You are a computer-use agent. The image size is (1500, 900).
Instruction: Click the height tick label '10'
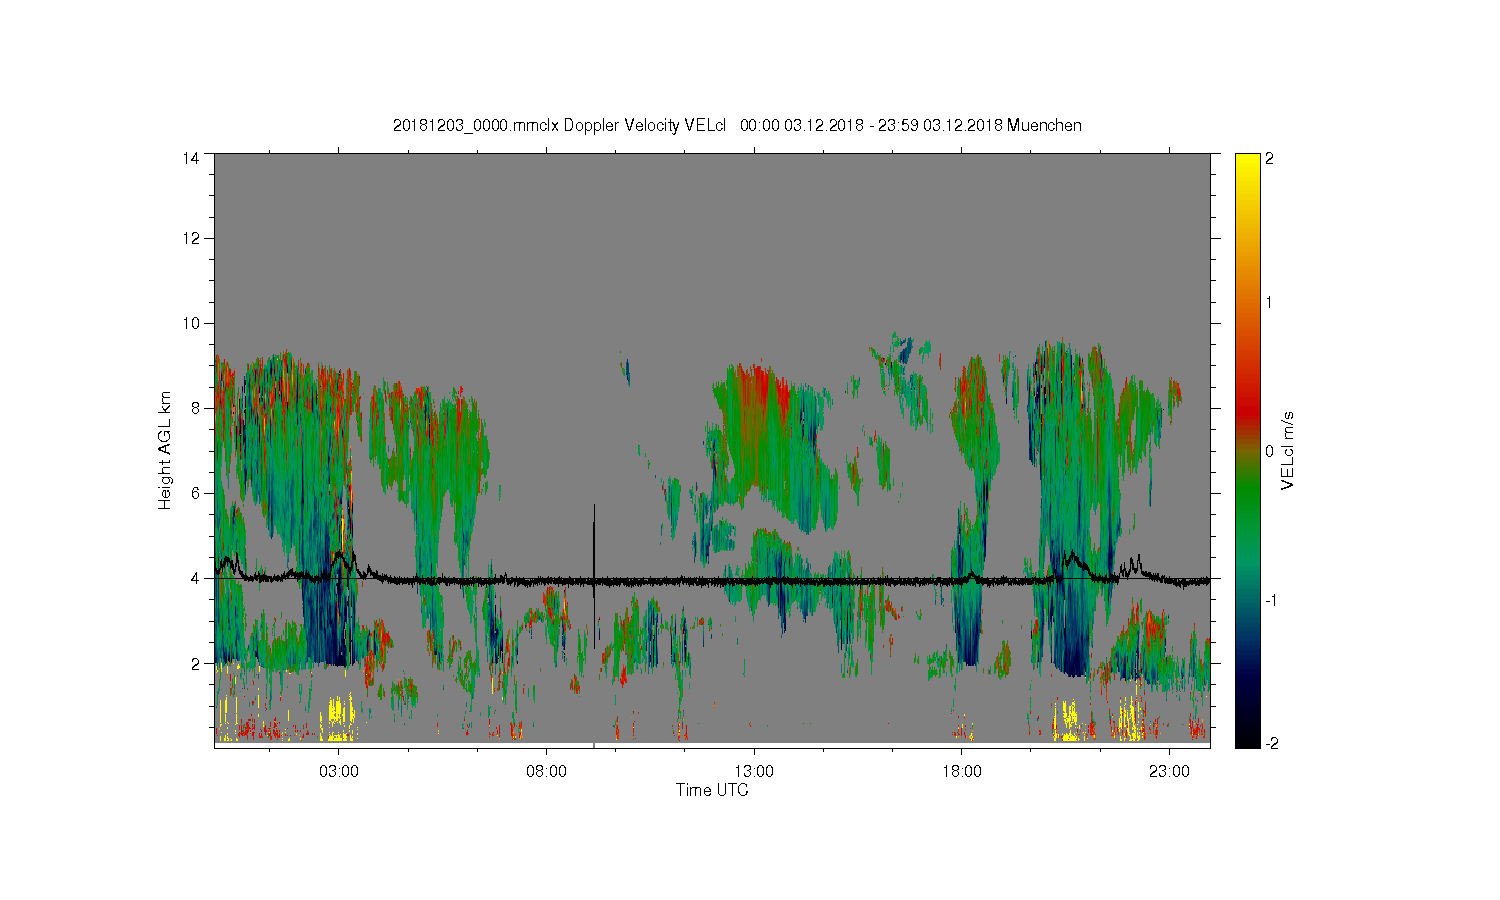coord(191,323)
